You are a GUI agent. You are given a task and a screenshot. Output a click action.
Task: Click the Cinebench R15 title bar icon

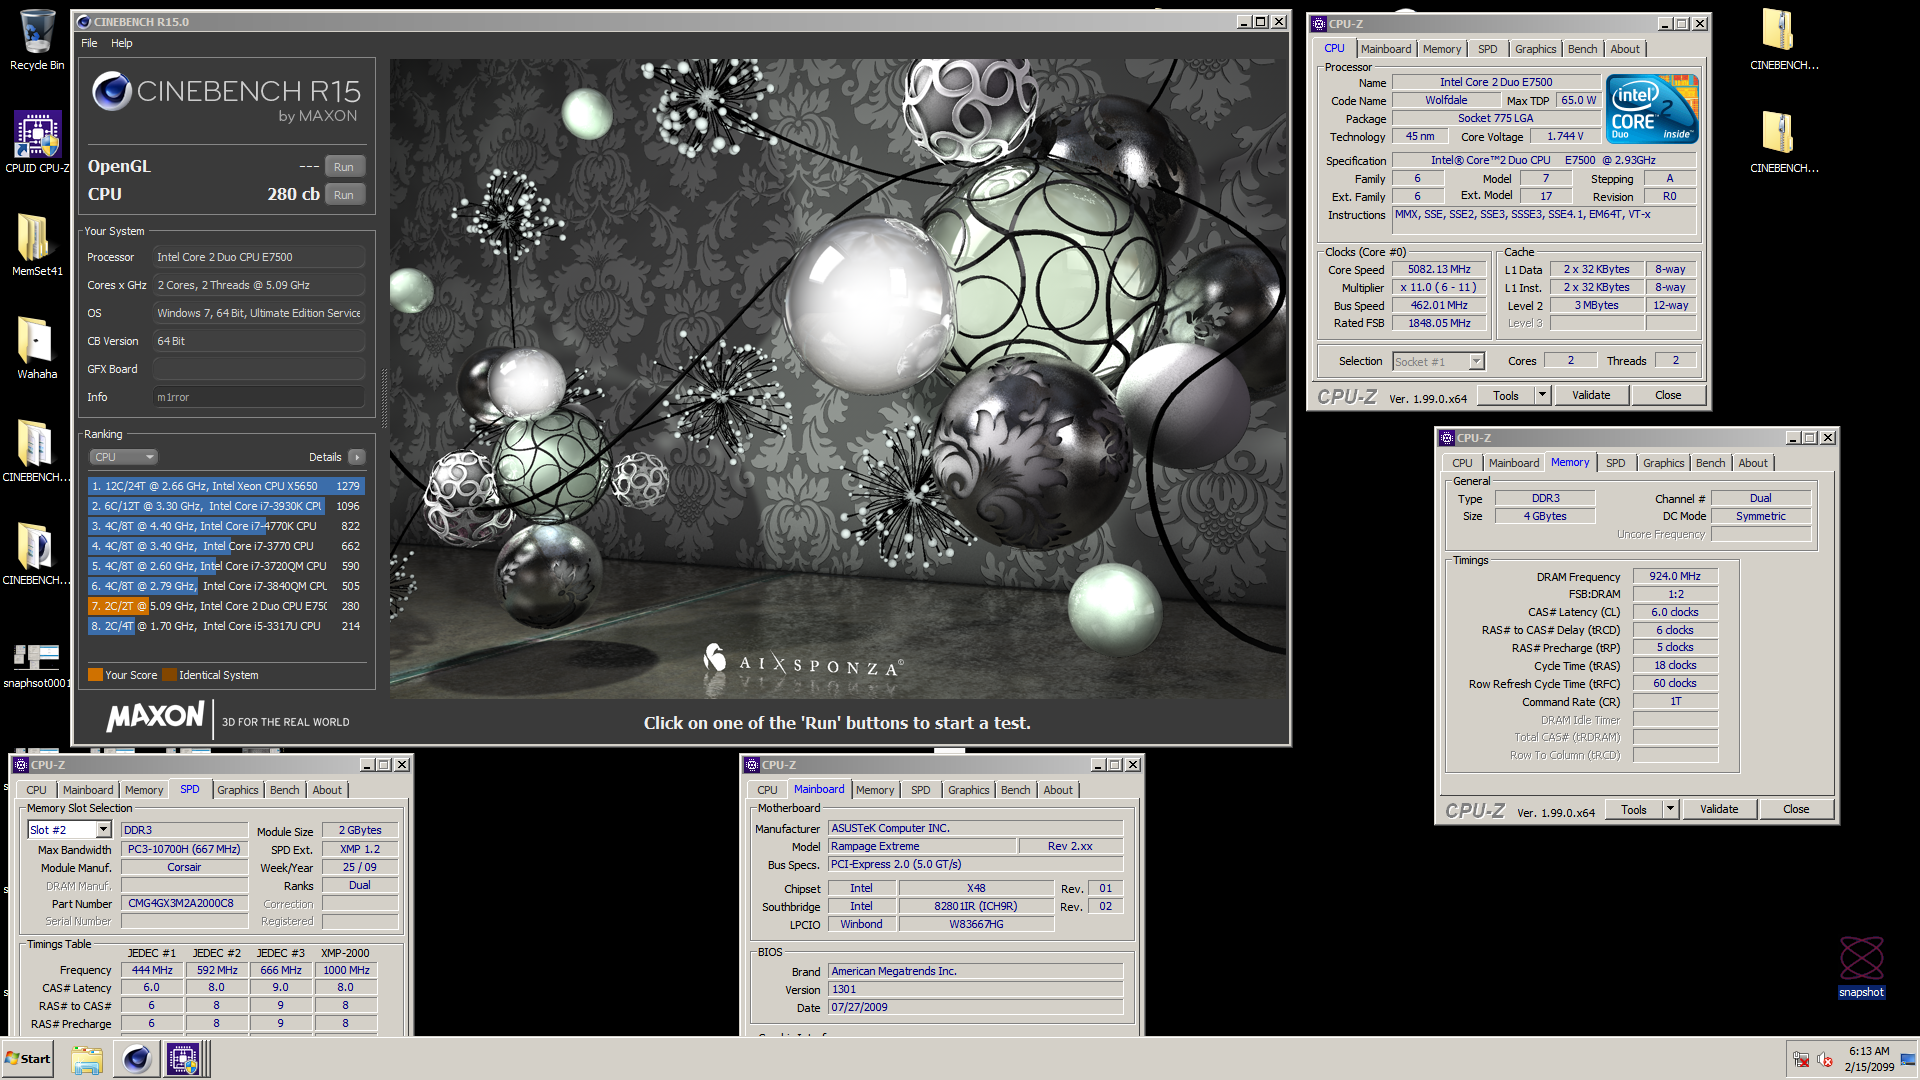click(83, 22)
